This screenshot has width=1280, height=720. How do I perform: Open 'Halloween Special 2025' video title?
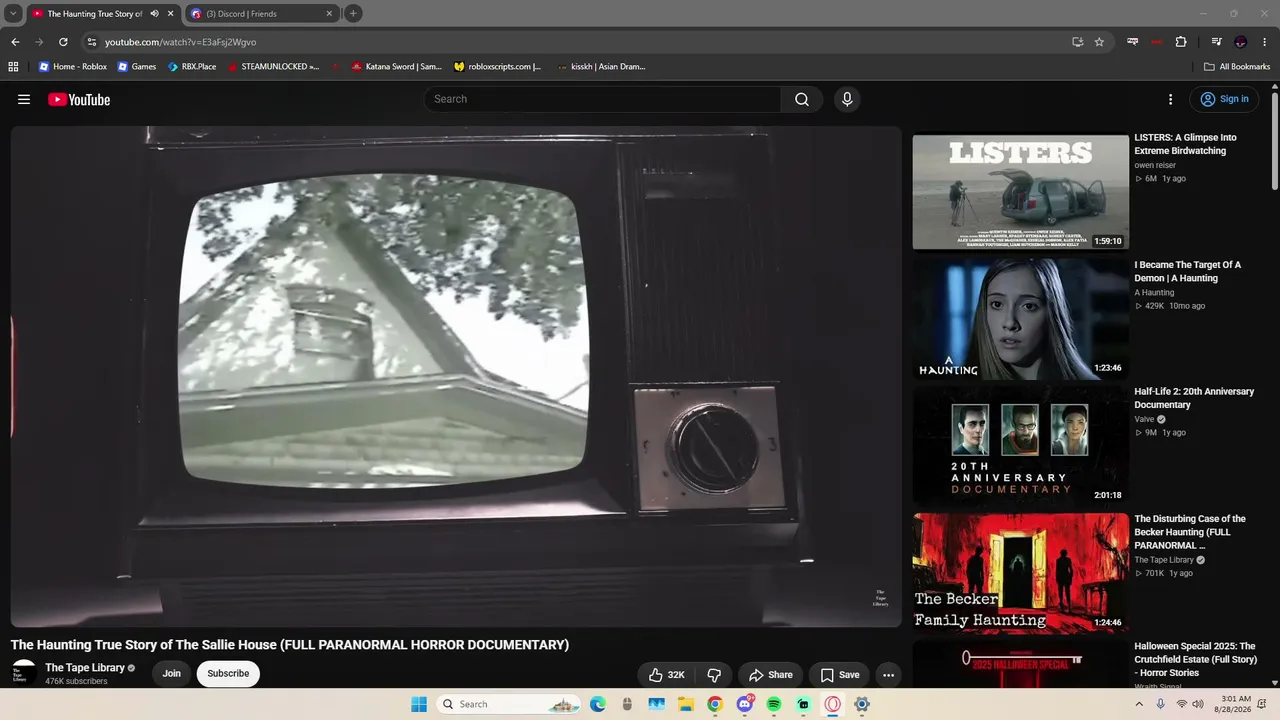[x=1195, y=659]
